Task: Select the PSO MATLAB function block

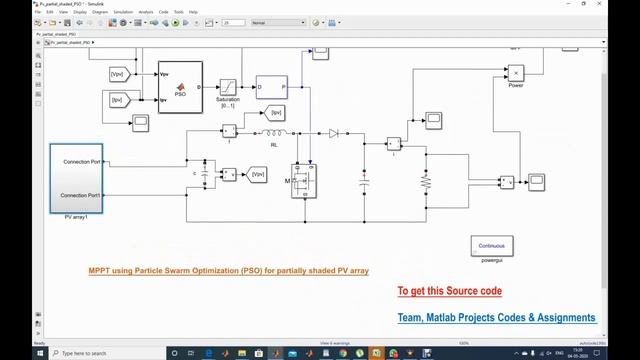Action: click(x=180, y=87)
